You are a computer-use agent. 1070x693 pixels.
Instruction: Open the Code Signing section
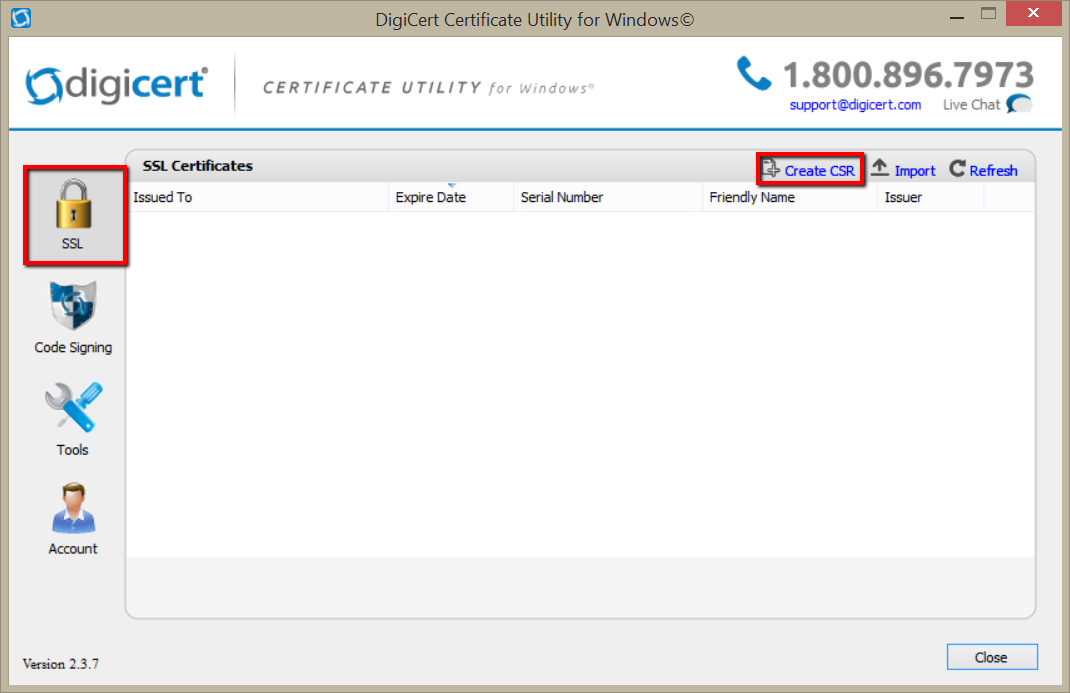73,318
